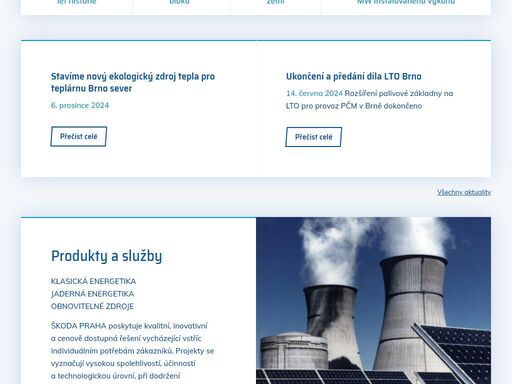Select OBNOVITELNÉ ZDROJE link
The width and height of the screenshot is (512, 384).
(x=92, y=306)
